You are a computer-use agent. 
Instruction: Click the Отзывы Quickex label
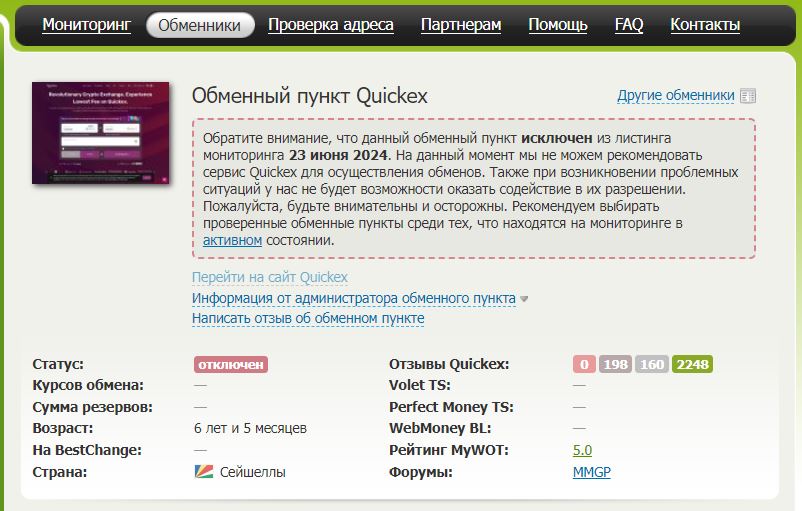pos(449,364)
